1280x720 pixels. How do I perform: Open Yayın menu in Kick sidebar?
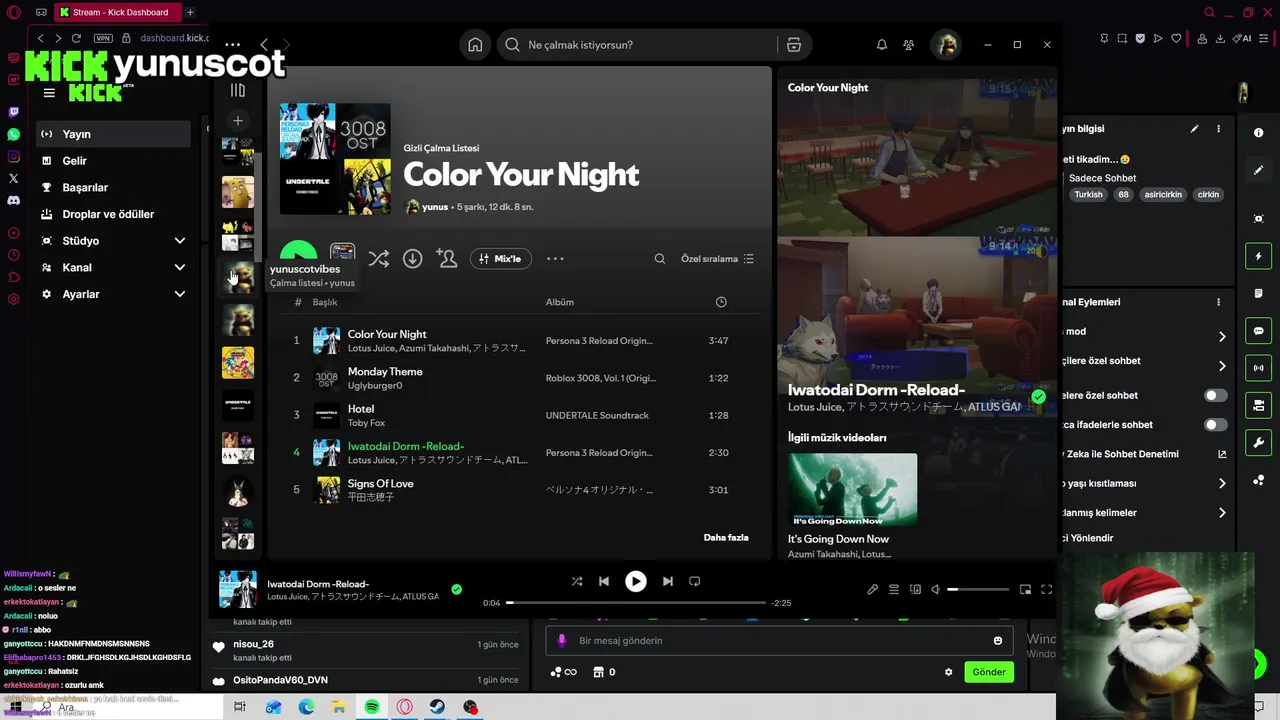click(112, 134)
